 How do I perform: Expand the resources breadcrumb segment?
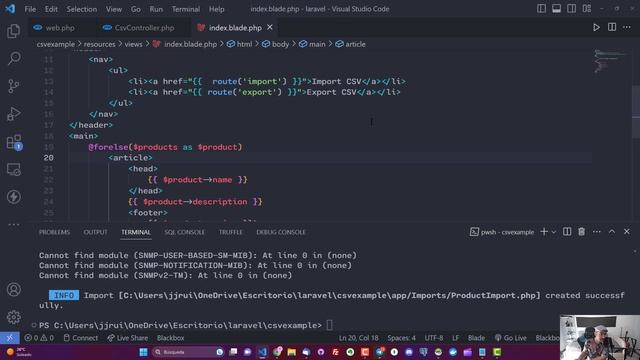[99, 44]
